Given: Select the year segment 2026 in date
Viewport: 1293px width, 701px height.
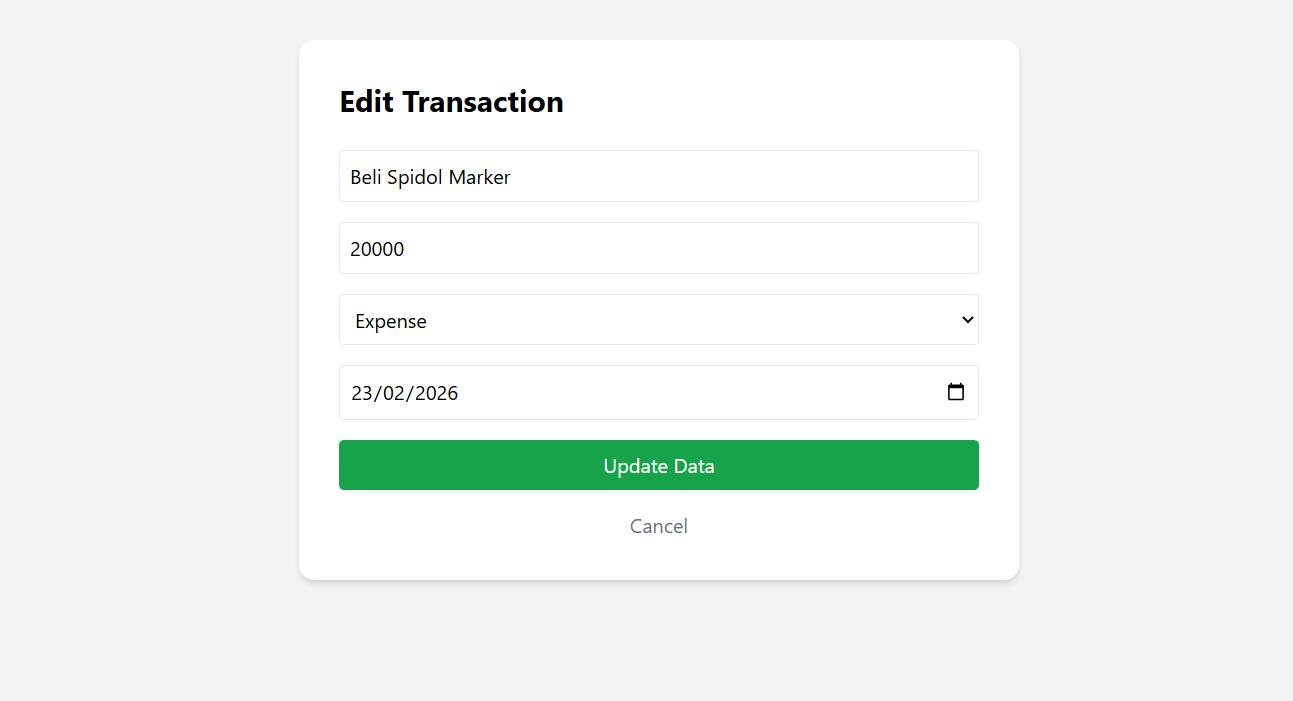Looking at the screenshot, I should [436, 393].
